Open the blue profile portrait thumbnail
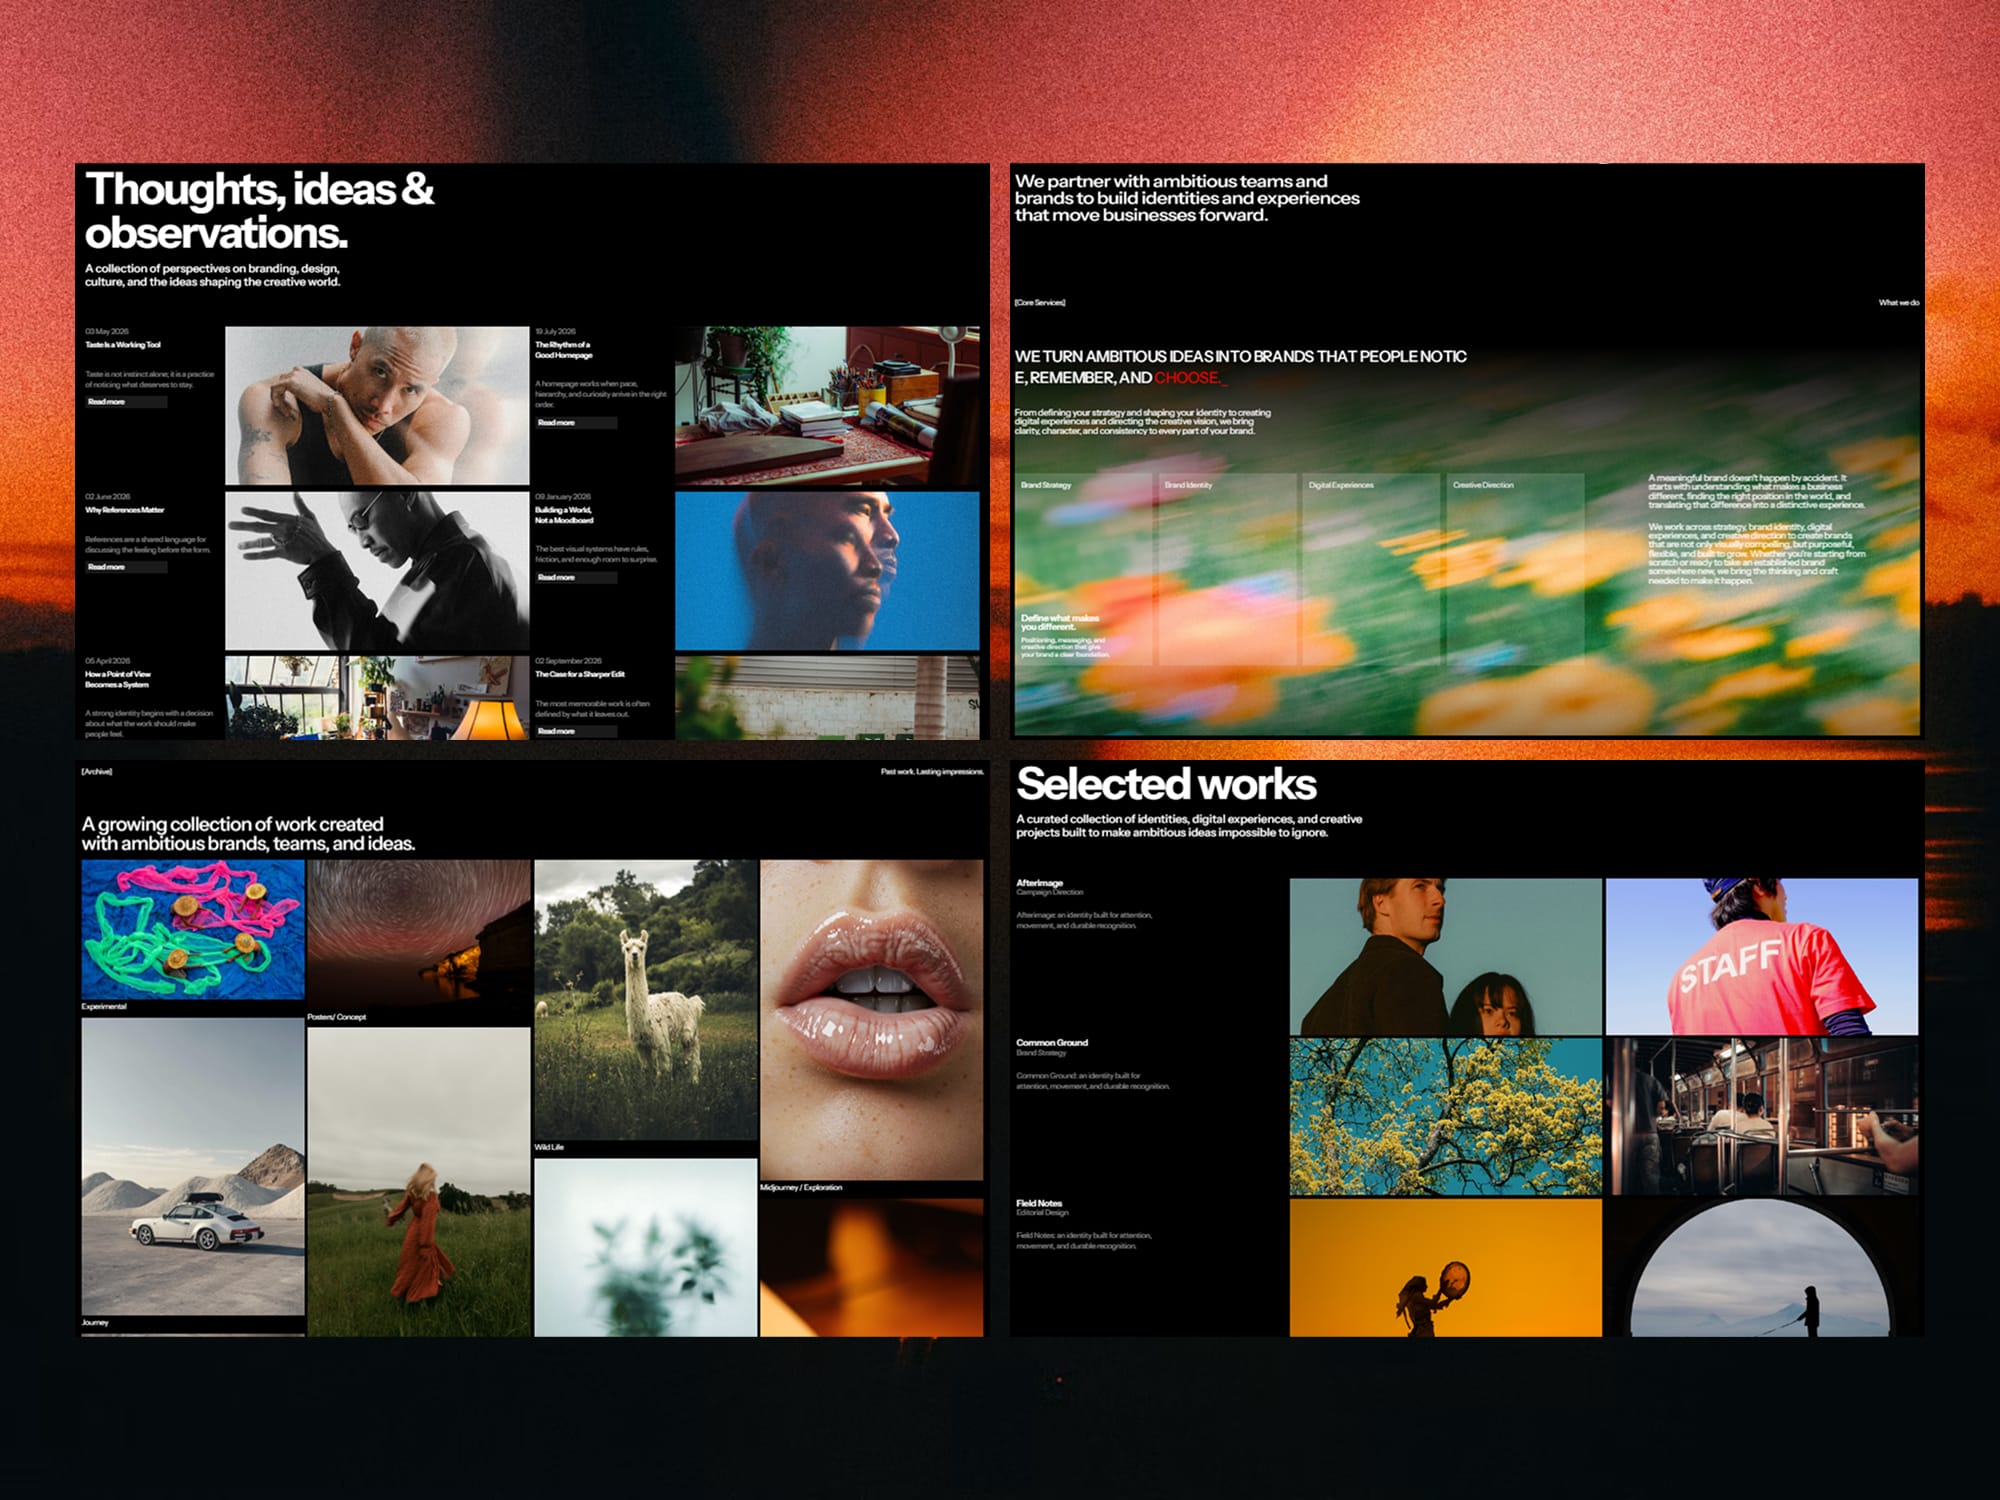This screenshot has height=1500, width=2000. 827,570
